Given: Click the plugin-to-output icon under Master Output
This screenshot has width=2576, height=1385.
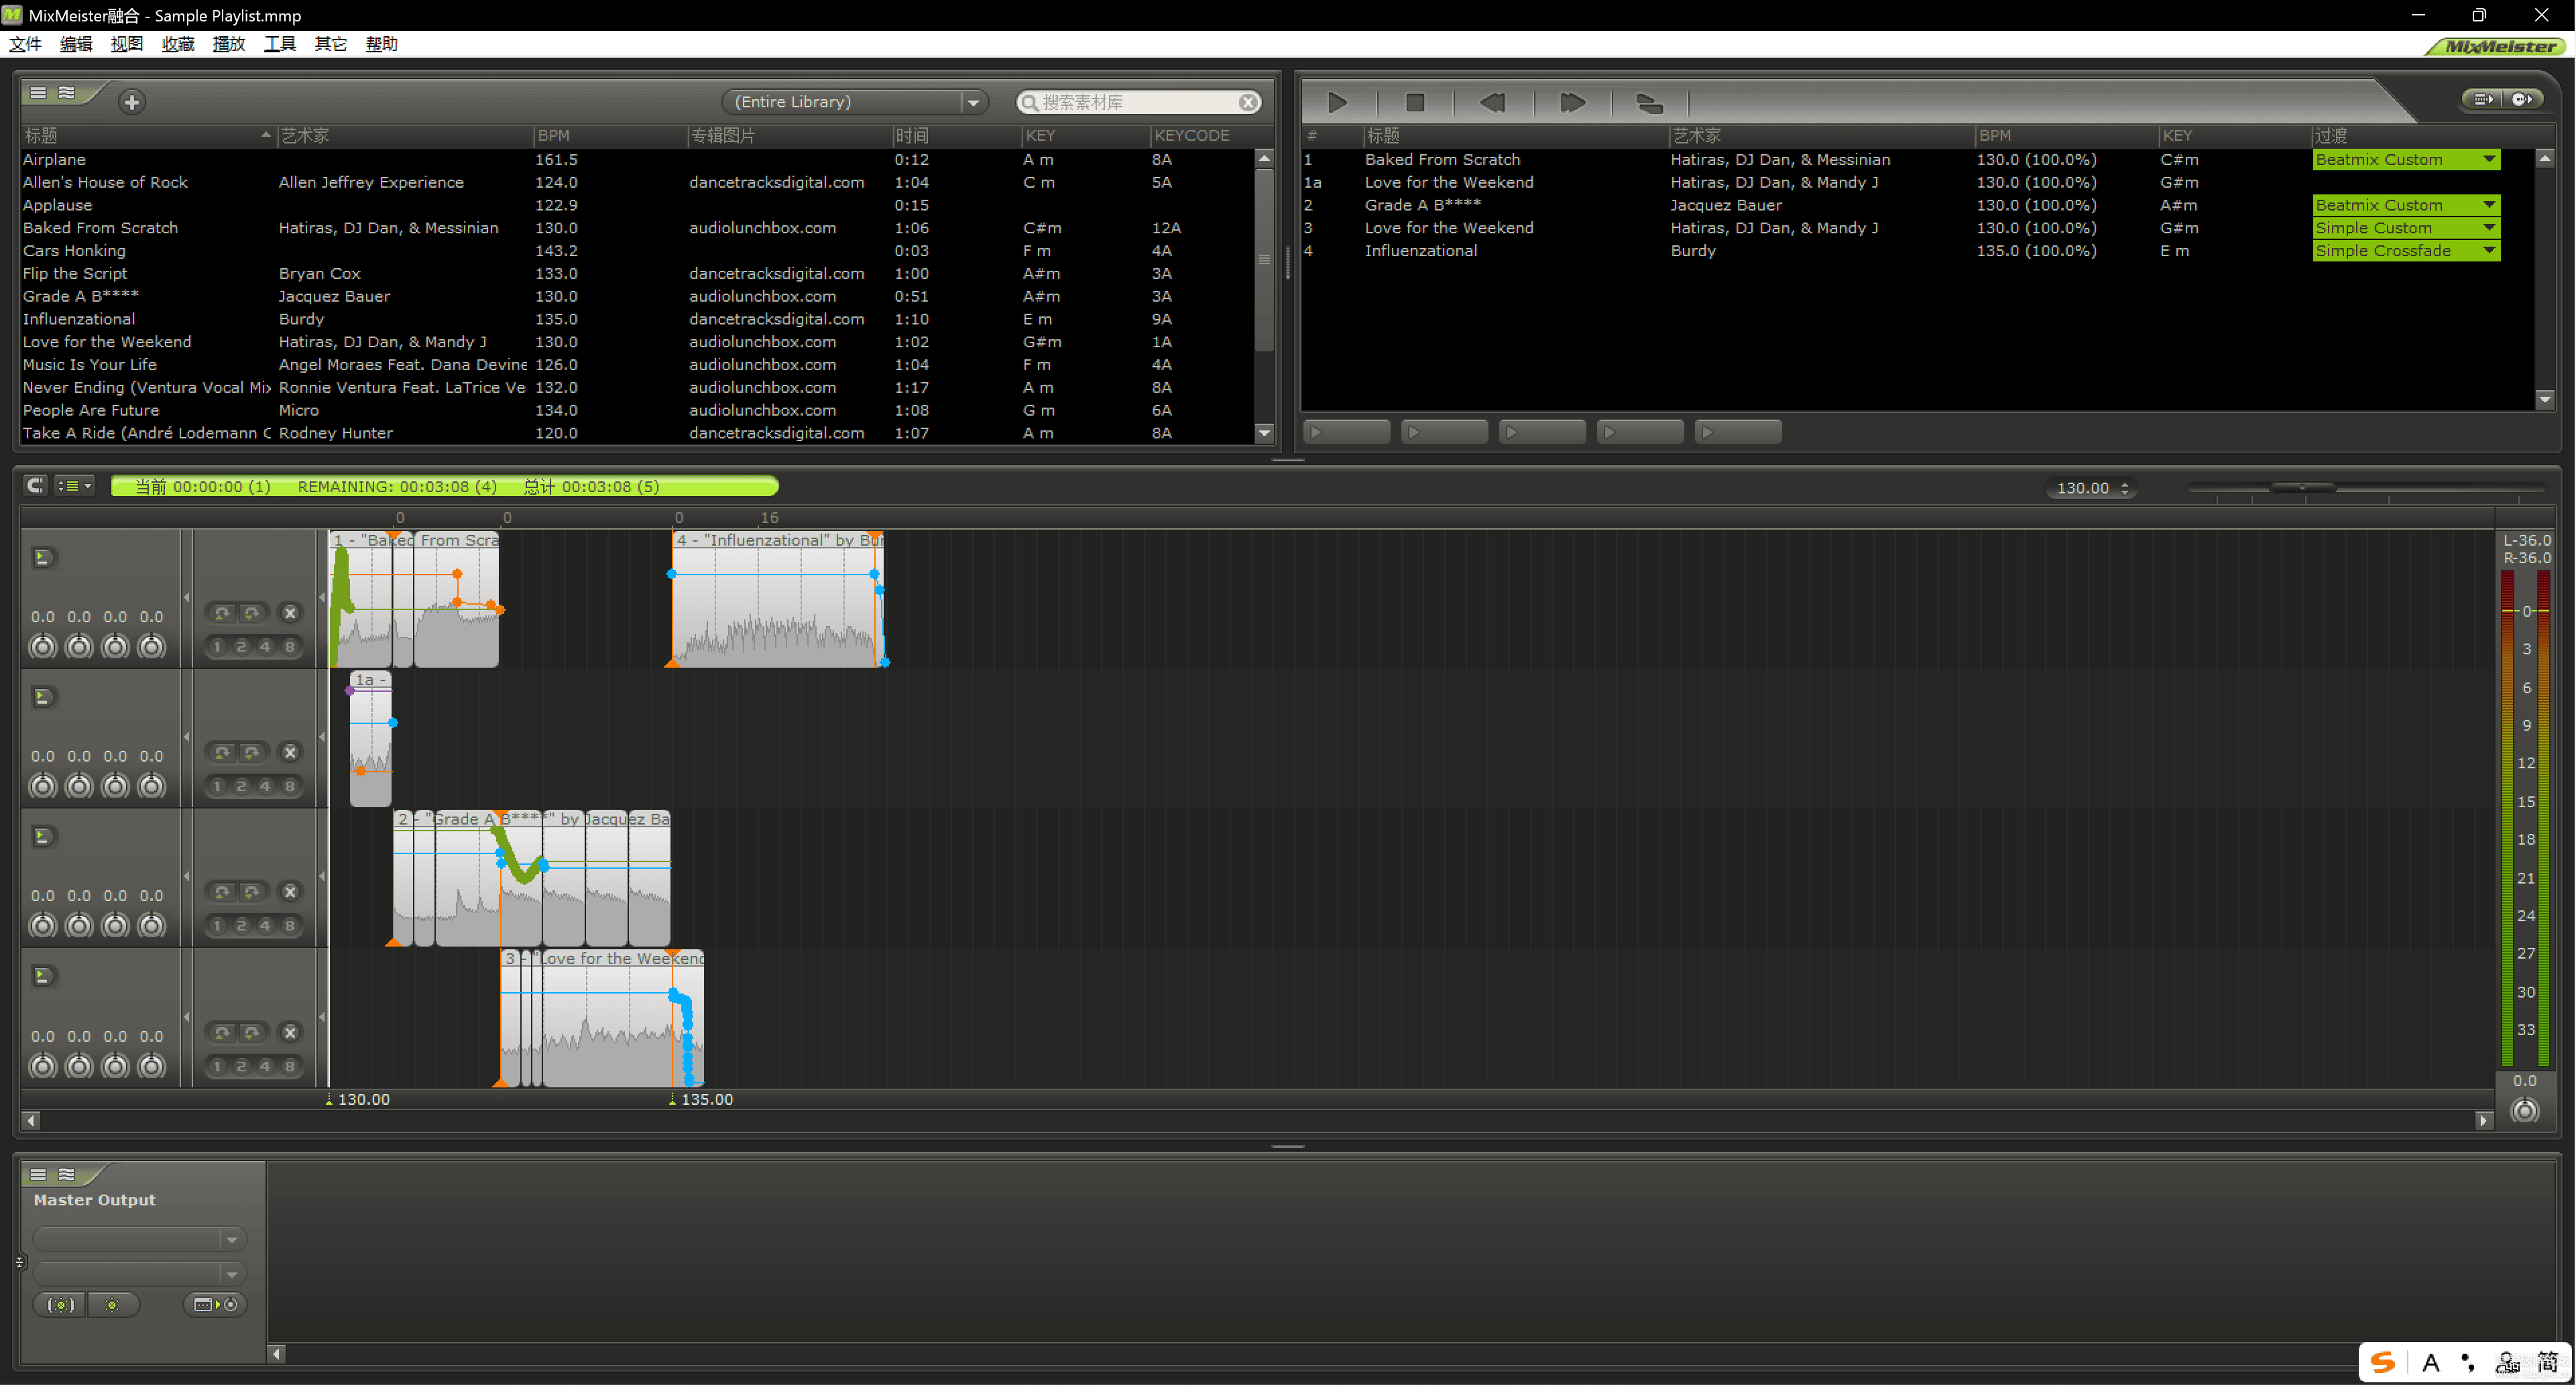Looking at the screenshot, I should (x=215, y=1304).
